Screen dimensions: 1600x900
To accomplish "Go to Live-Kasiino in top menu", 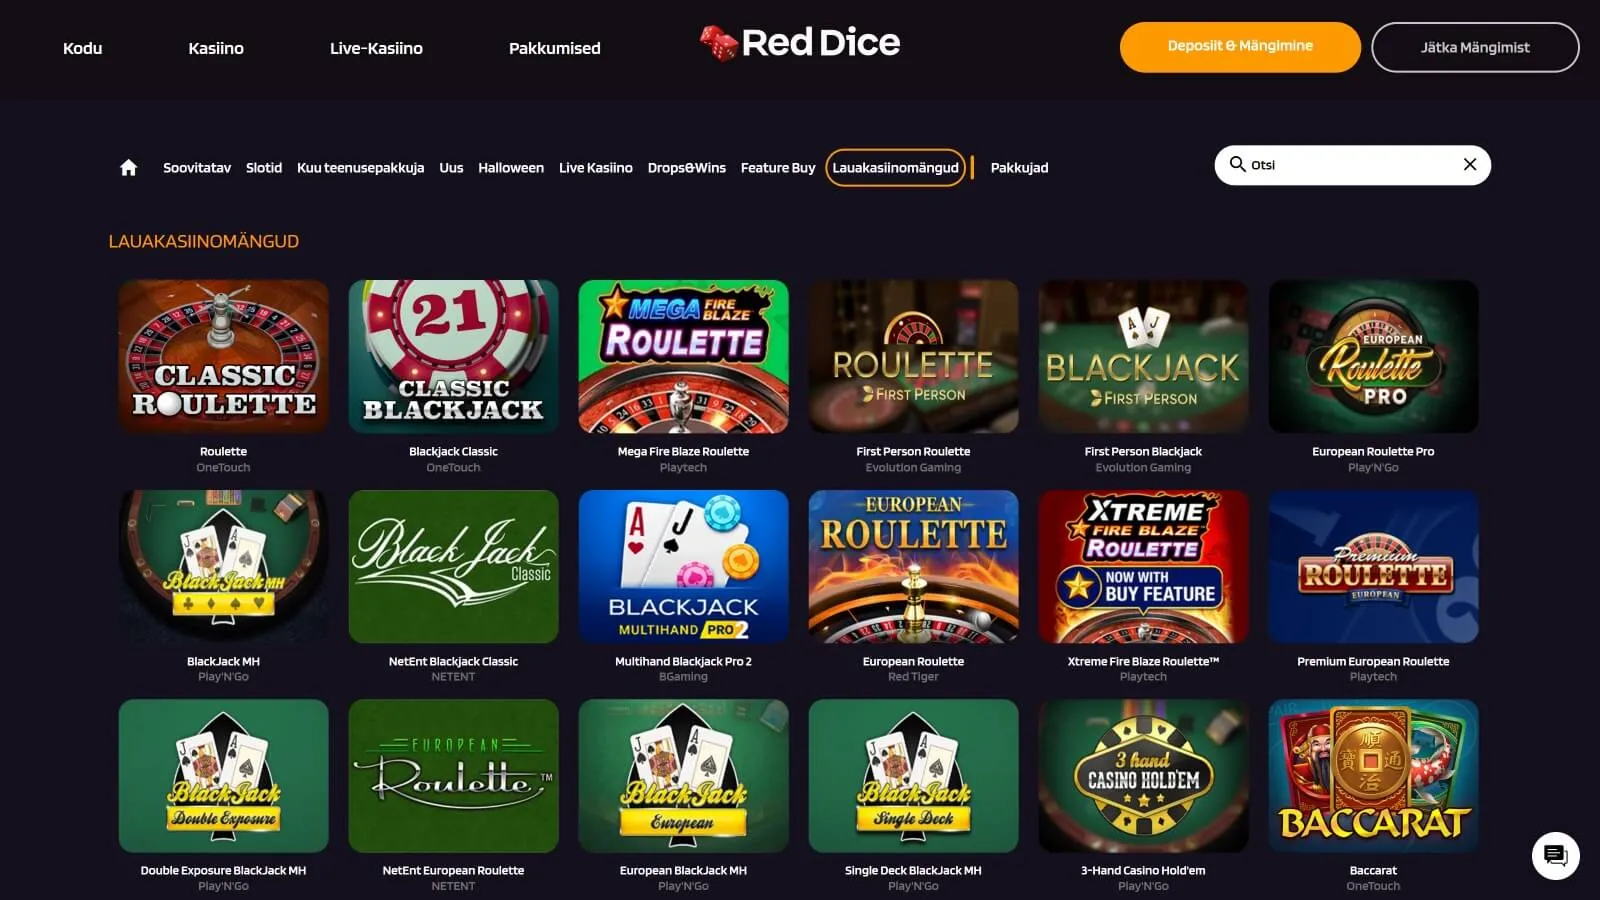I will point(376,48).
